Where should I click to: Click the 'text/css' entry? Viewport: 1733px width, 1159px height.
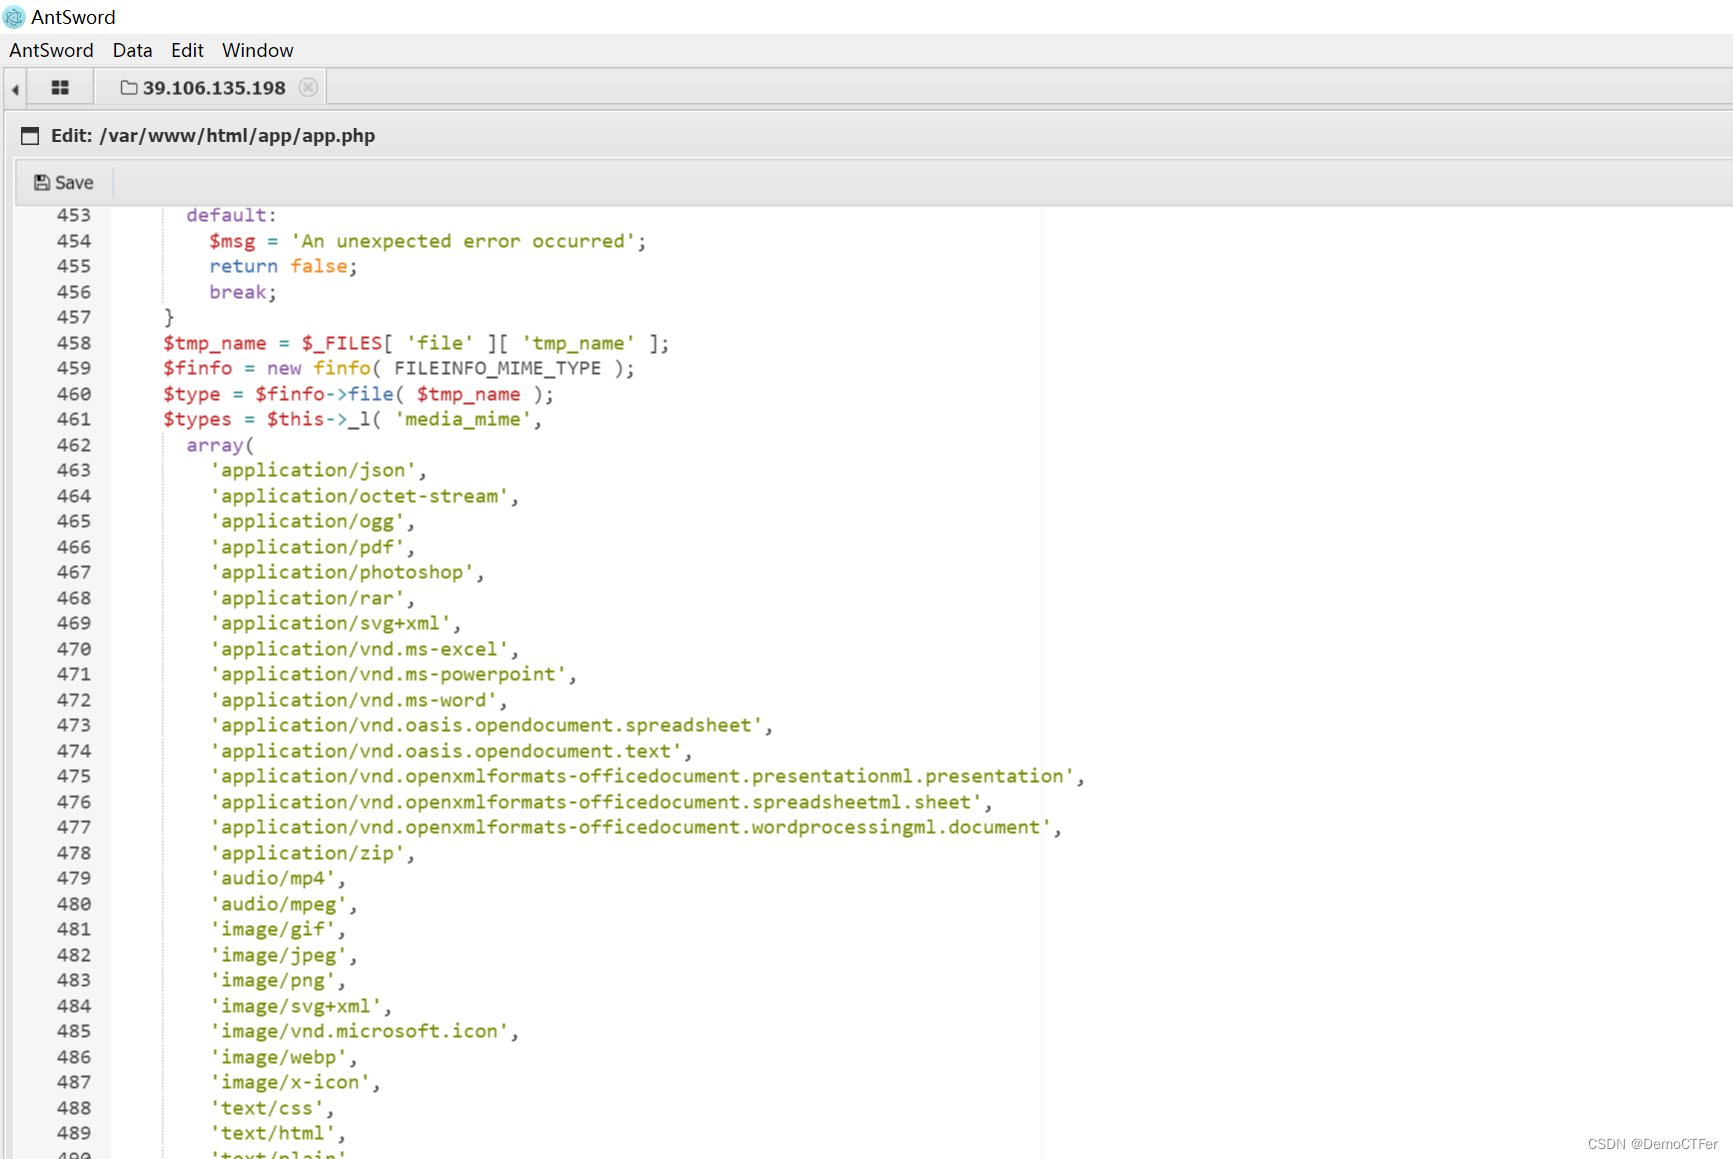(x=267, y=1108)
